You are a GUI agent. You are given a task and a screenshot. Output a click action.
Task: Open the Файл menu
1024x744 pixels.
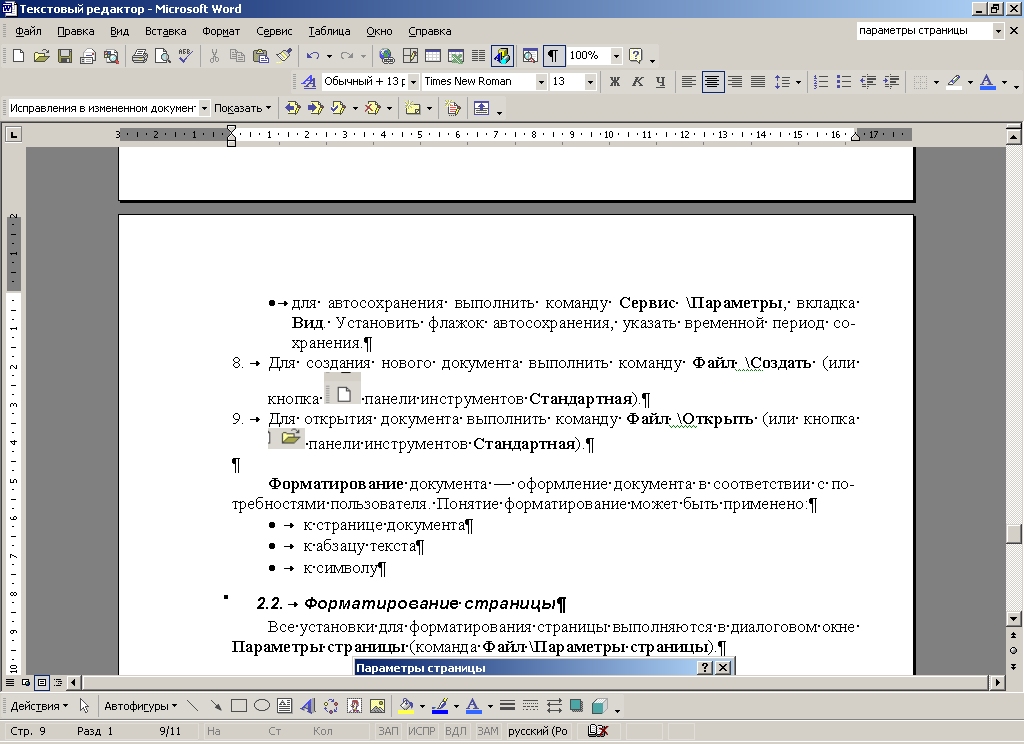point(28,31)
